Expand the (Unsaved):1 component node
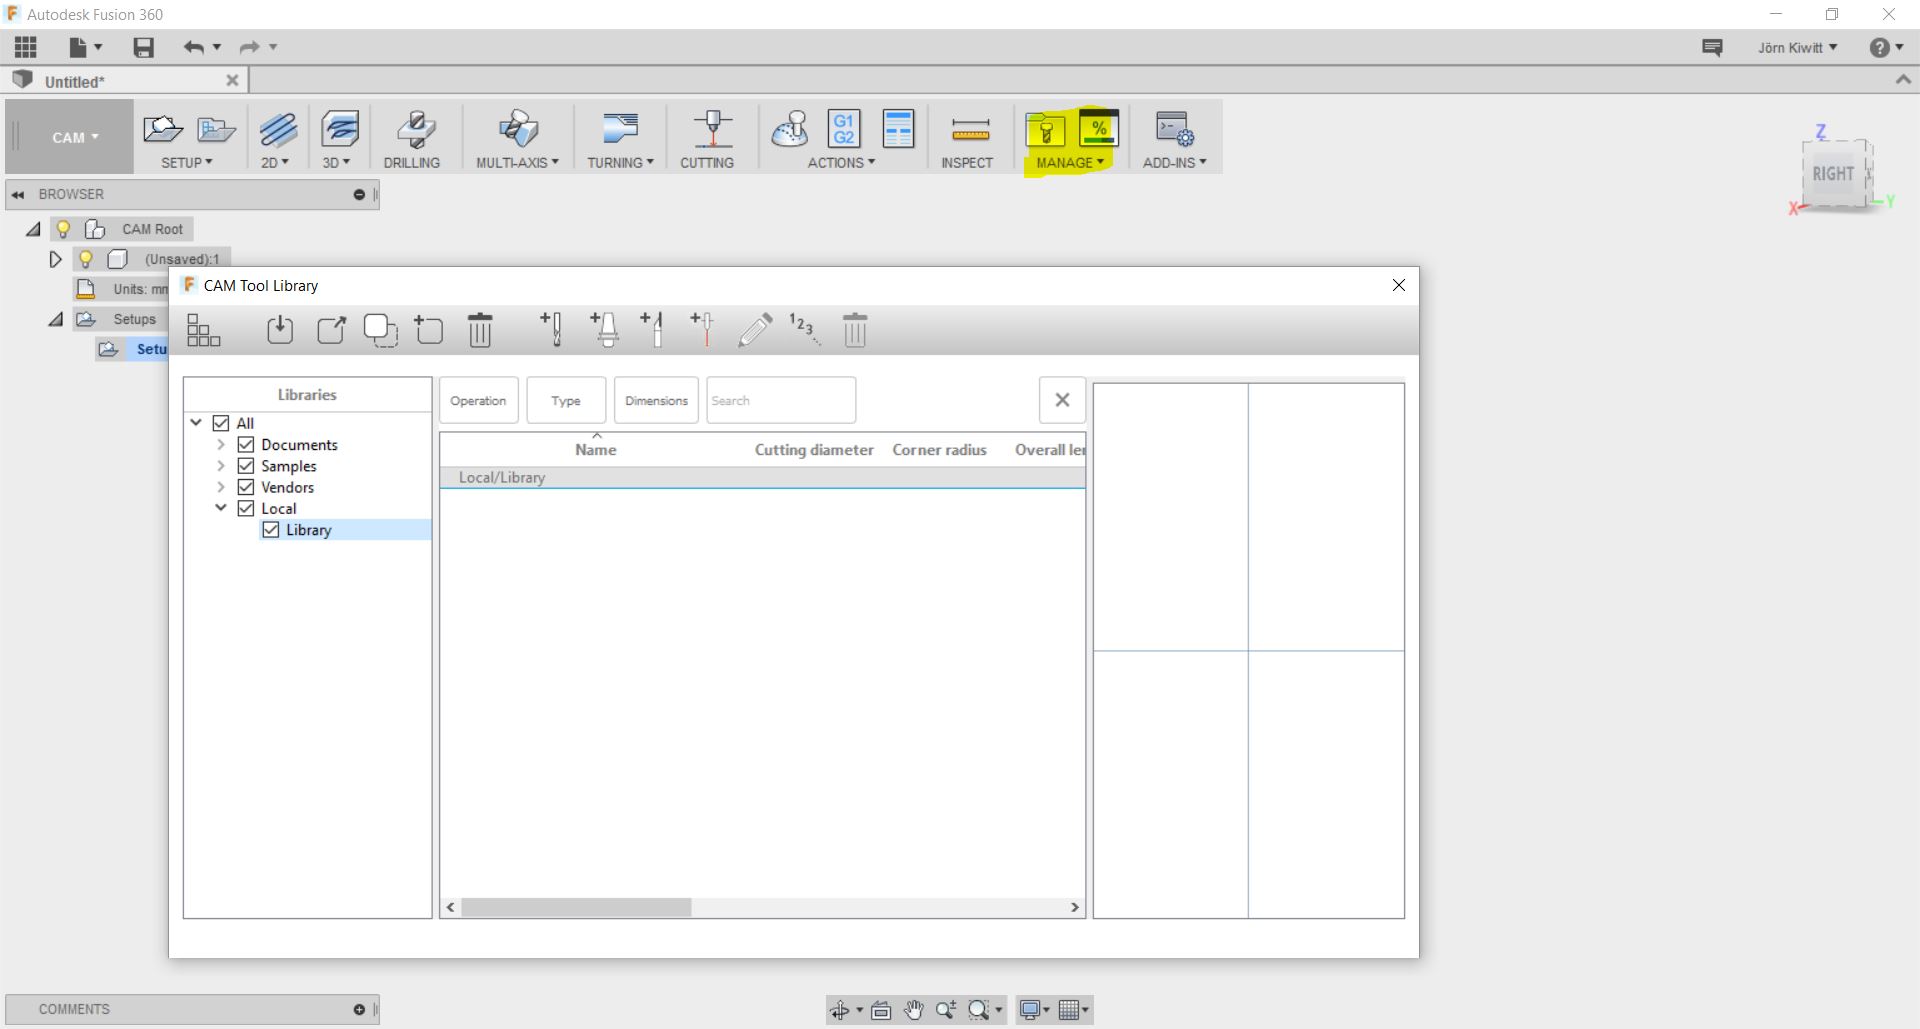 coord(55,259)
